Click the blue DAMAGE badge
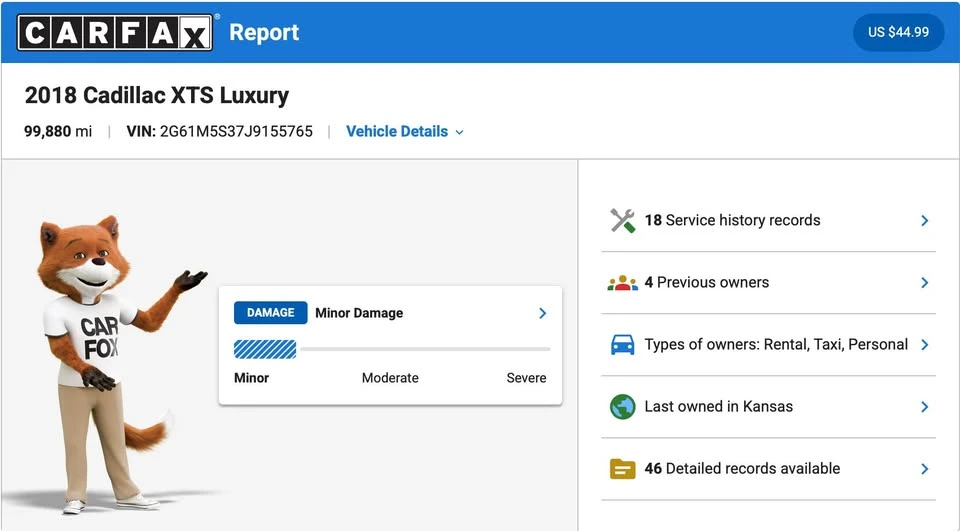Image resolution: width=960 pixels, height=531 pixels. pyautogui.click(x=271, y=313)
